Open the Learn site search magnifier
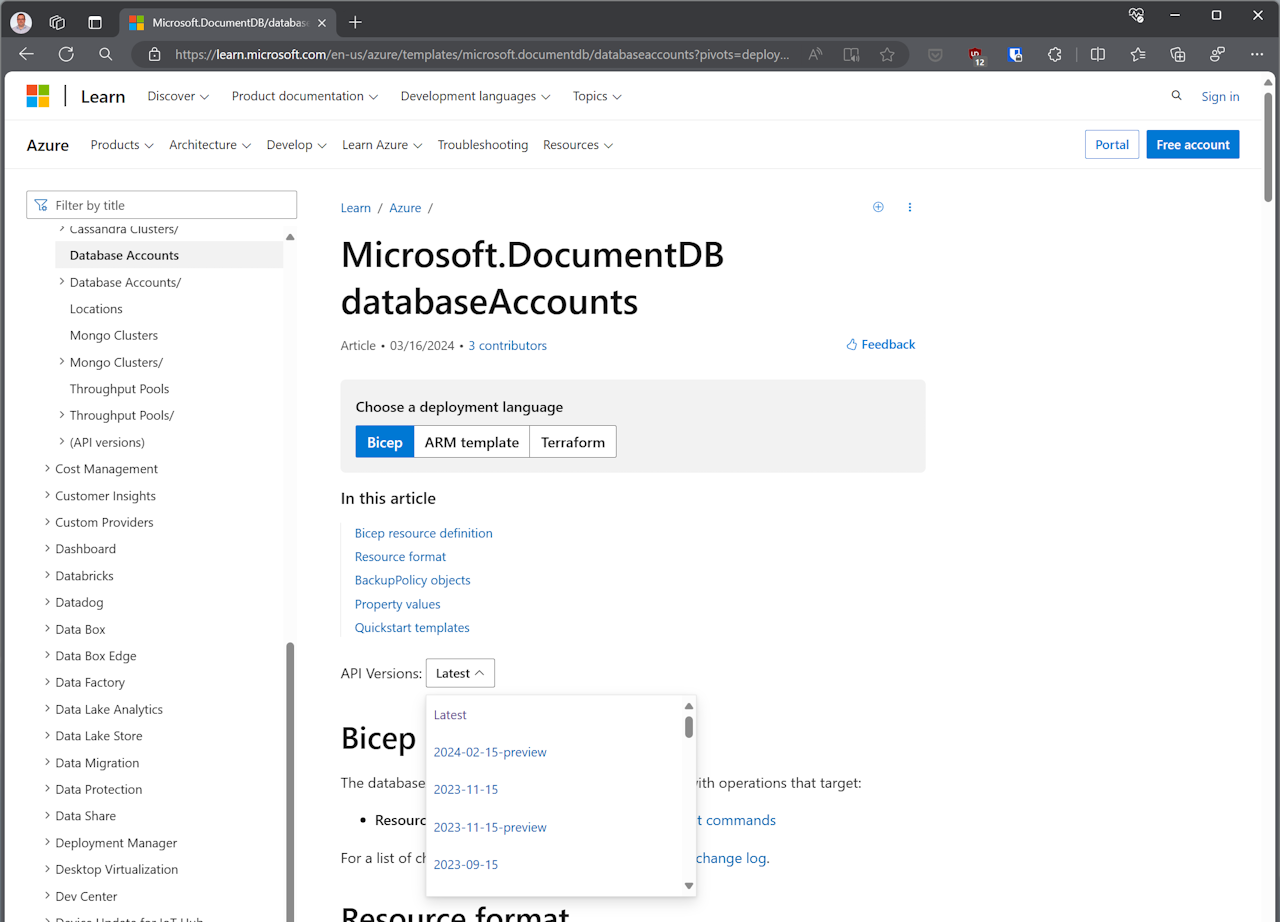Image resolution: width=1280 pixels, height=922 pixels. click(1176, 96)
